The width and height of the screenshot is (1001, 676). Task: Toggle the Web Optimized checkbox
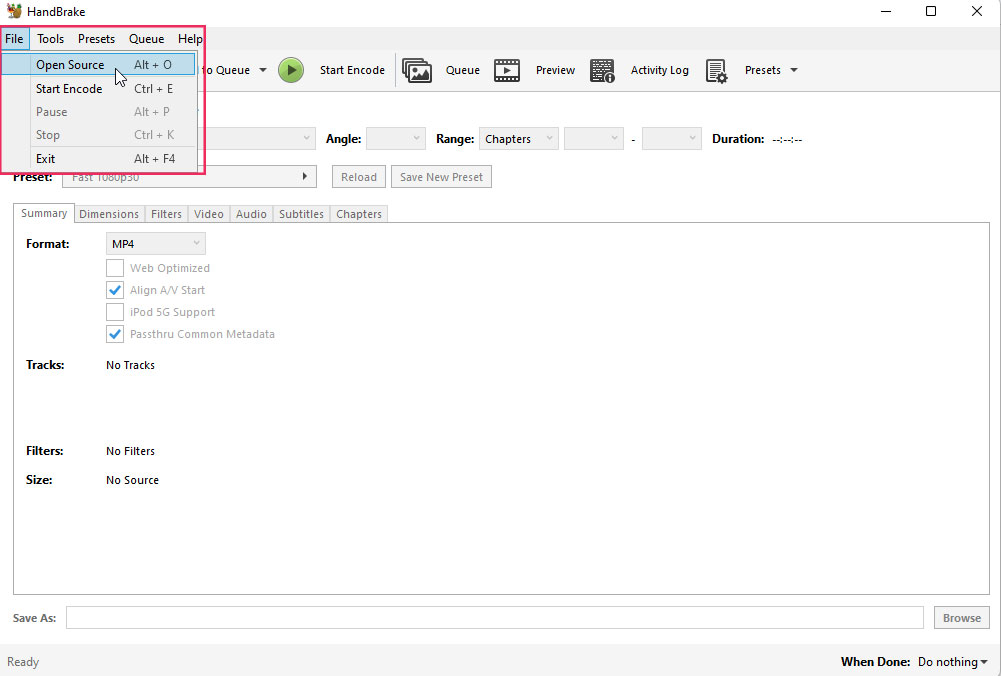click(x=115, y=268)
